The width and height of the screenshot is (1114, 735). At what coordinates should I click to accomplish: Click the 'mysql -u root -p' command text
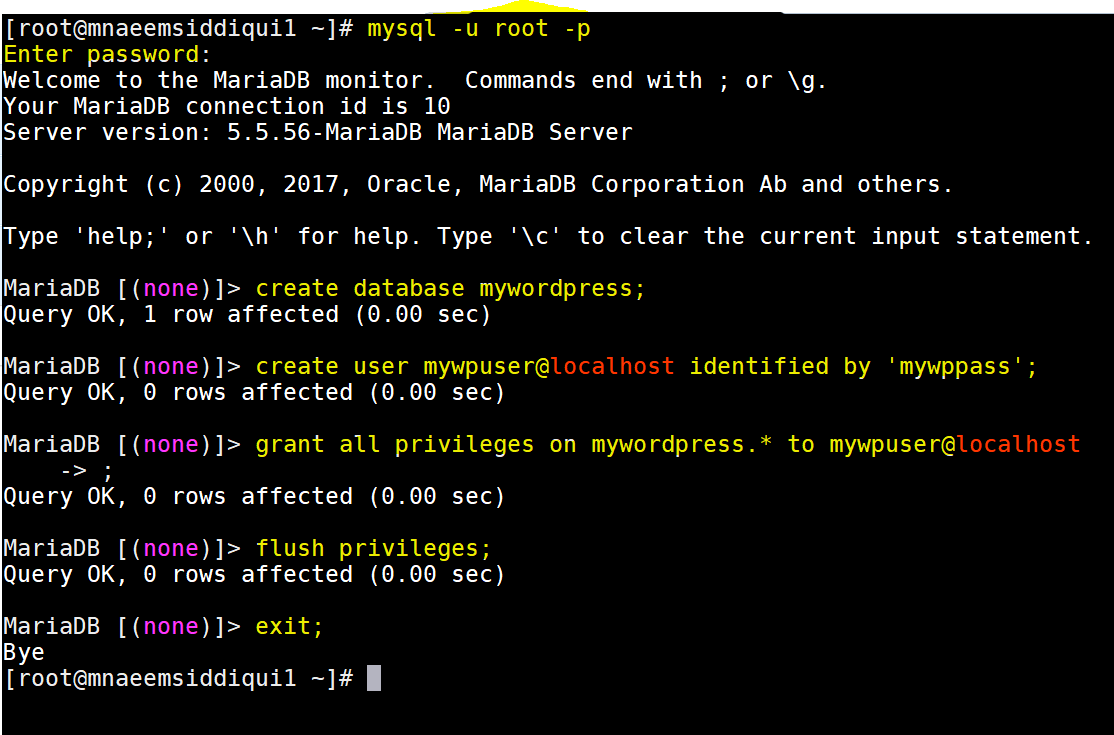tap(479, 28)
